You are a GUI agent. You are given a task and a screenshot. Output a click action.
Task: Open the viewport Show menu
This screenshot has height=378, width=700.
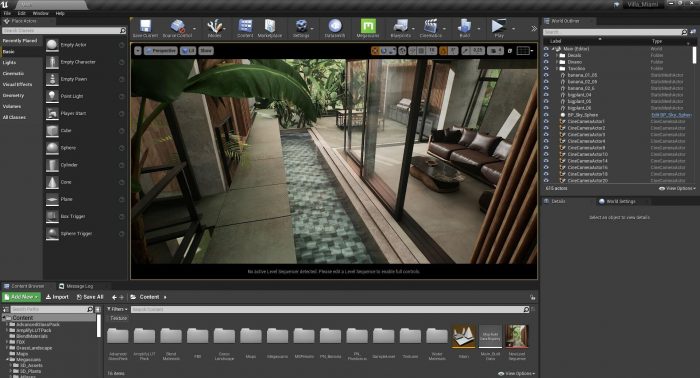tap(206, 51)
